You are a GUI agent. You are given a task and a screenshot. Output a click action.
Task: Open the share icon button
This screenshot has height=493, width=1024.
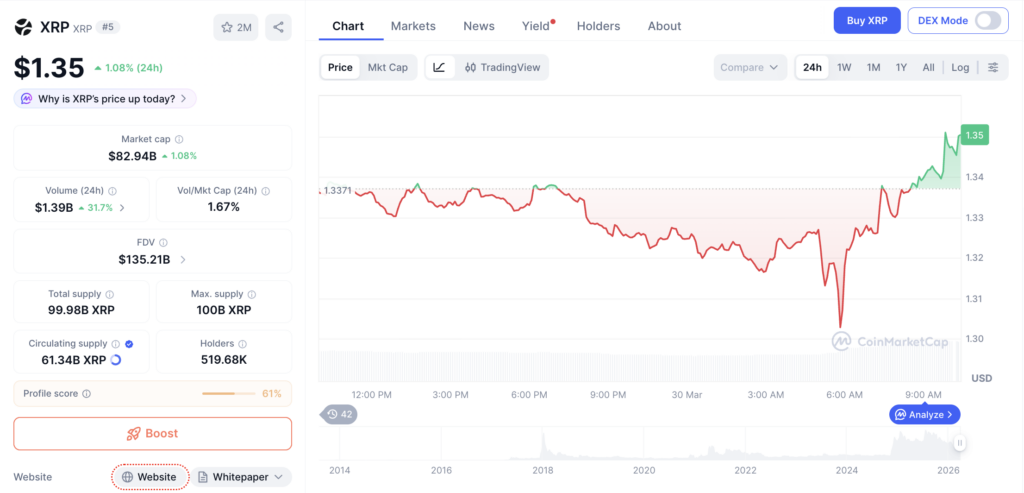278,27
